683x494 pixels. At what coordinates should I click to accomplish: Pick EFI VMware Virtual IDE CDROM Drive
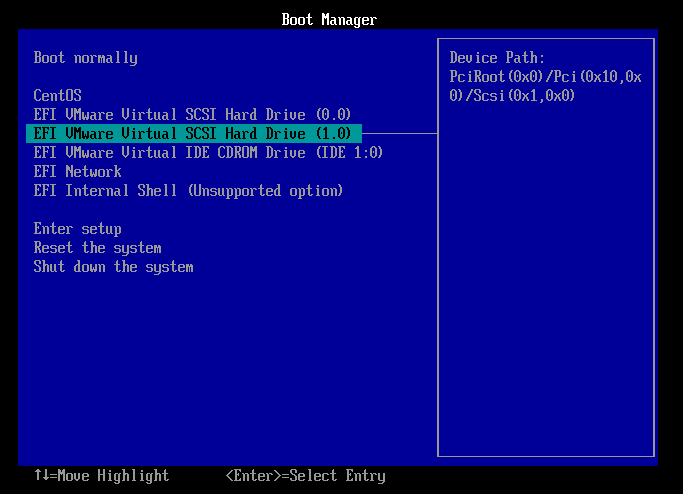point(208,152)
